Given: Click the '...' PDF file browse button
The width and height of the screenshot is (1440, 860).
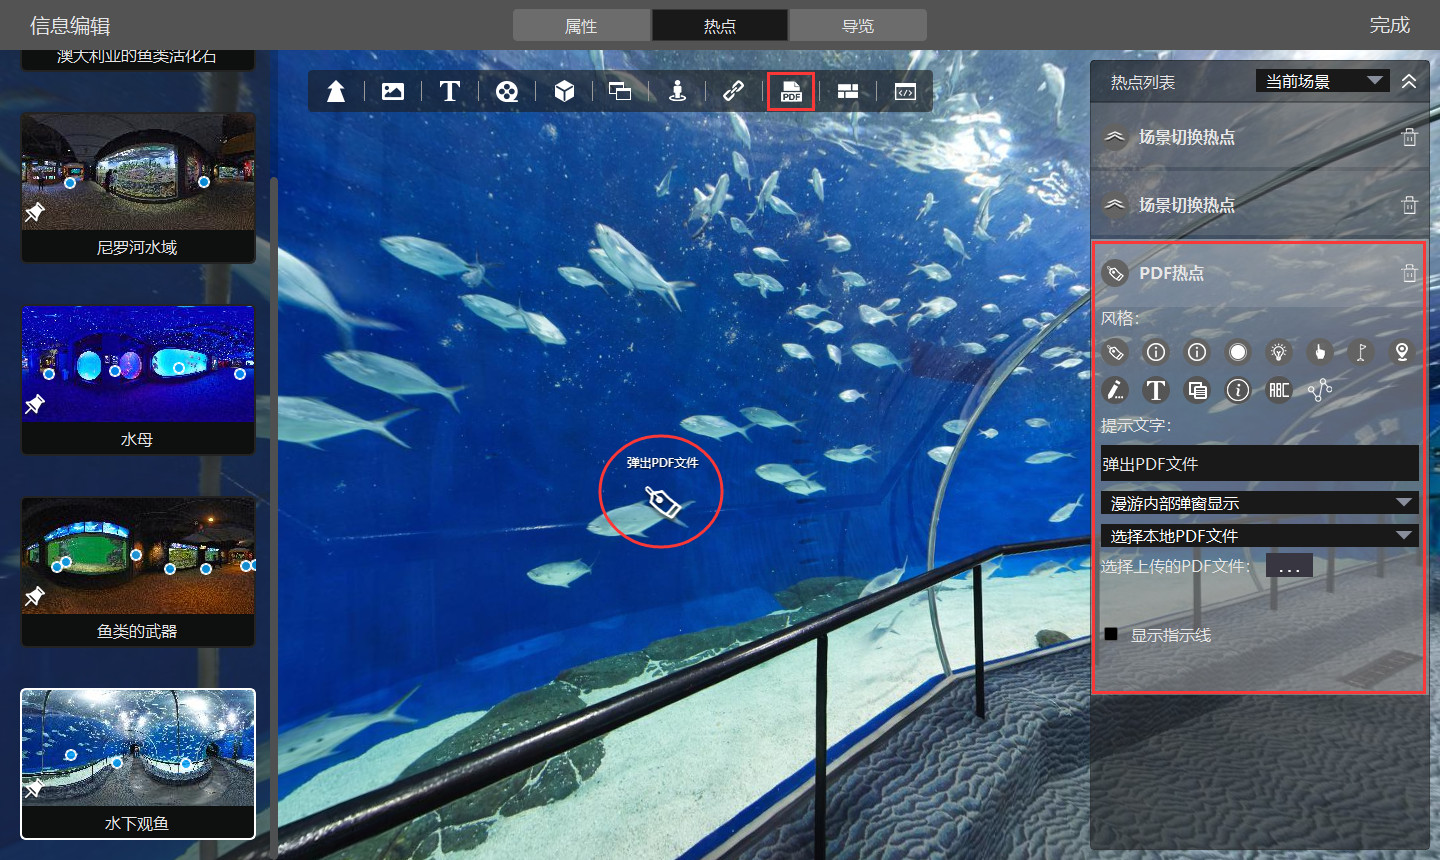Looking at the screenshot, I should coord(1289,566).
